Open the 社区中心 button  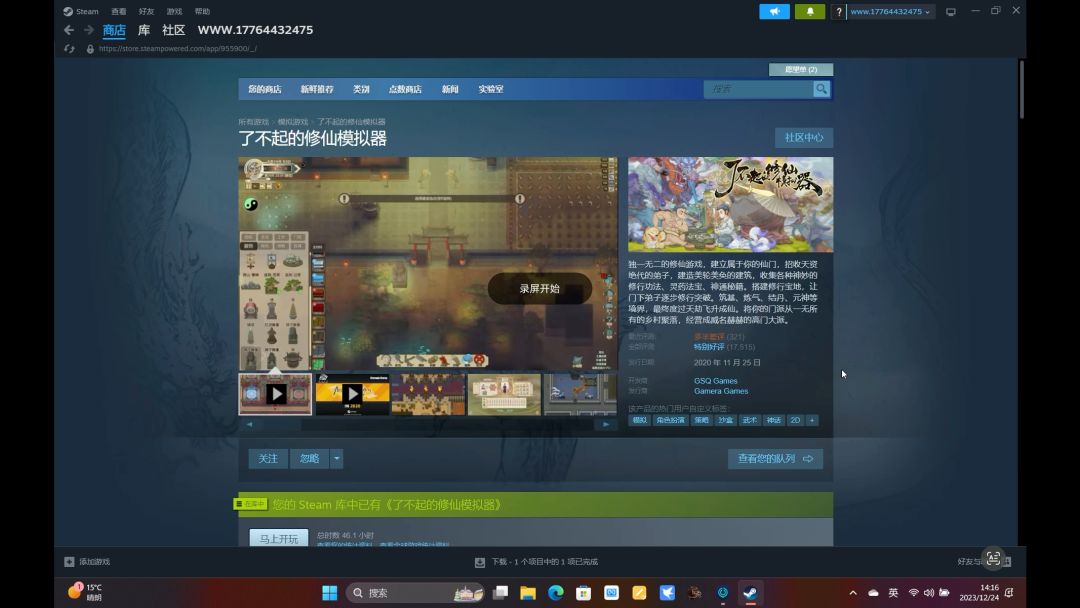click(x=804, y=138)
